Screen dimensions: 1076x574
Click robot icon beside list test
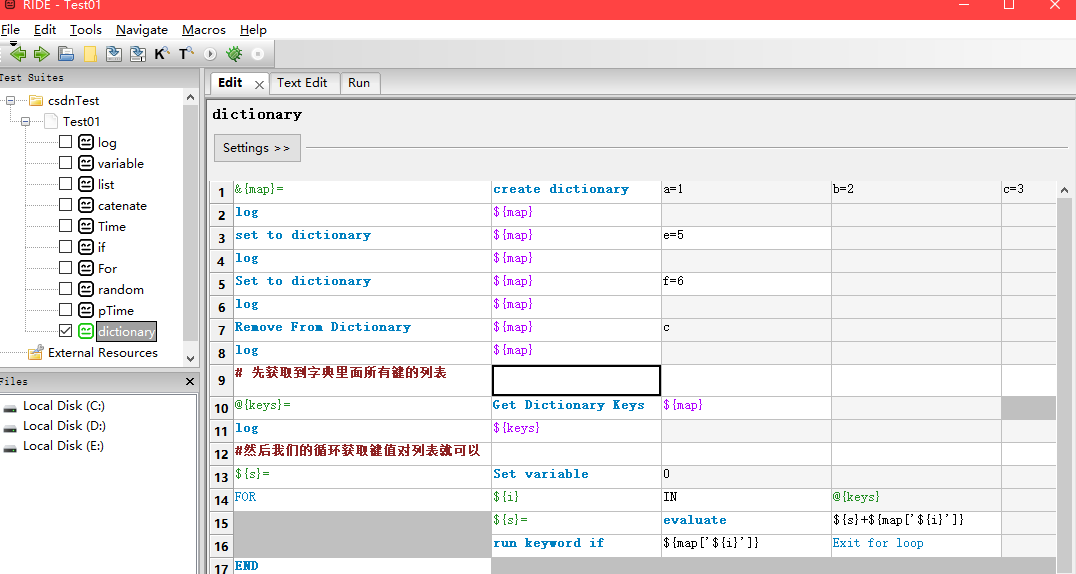click(x=86, y=184)
